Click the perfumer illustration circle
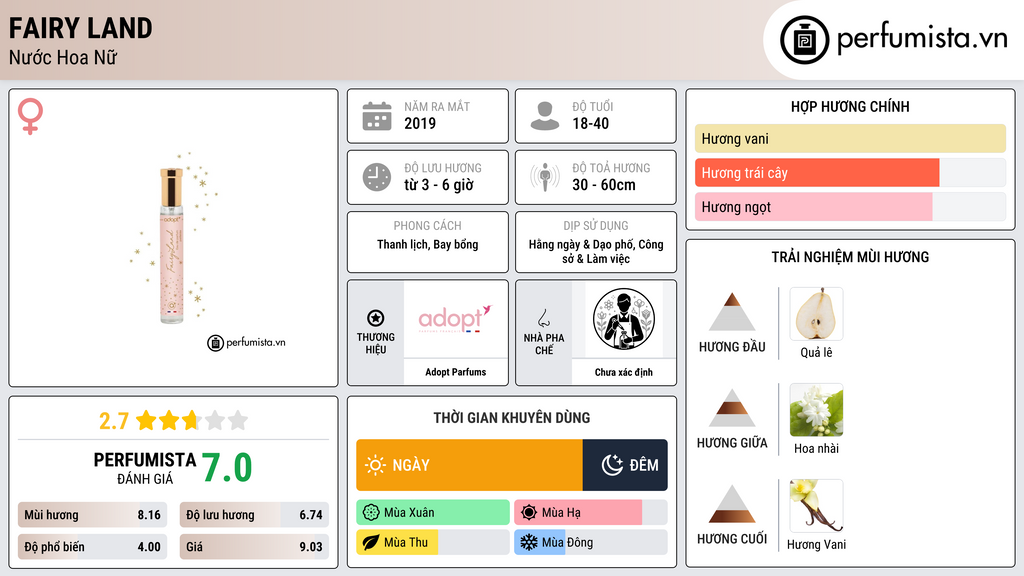Viewport: 1024px width, 576px height. [x=624, y=319]
